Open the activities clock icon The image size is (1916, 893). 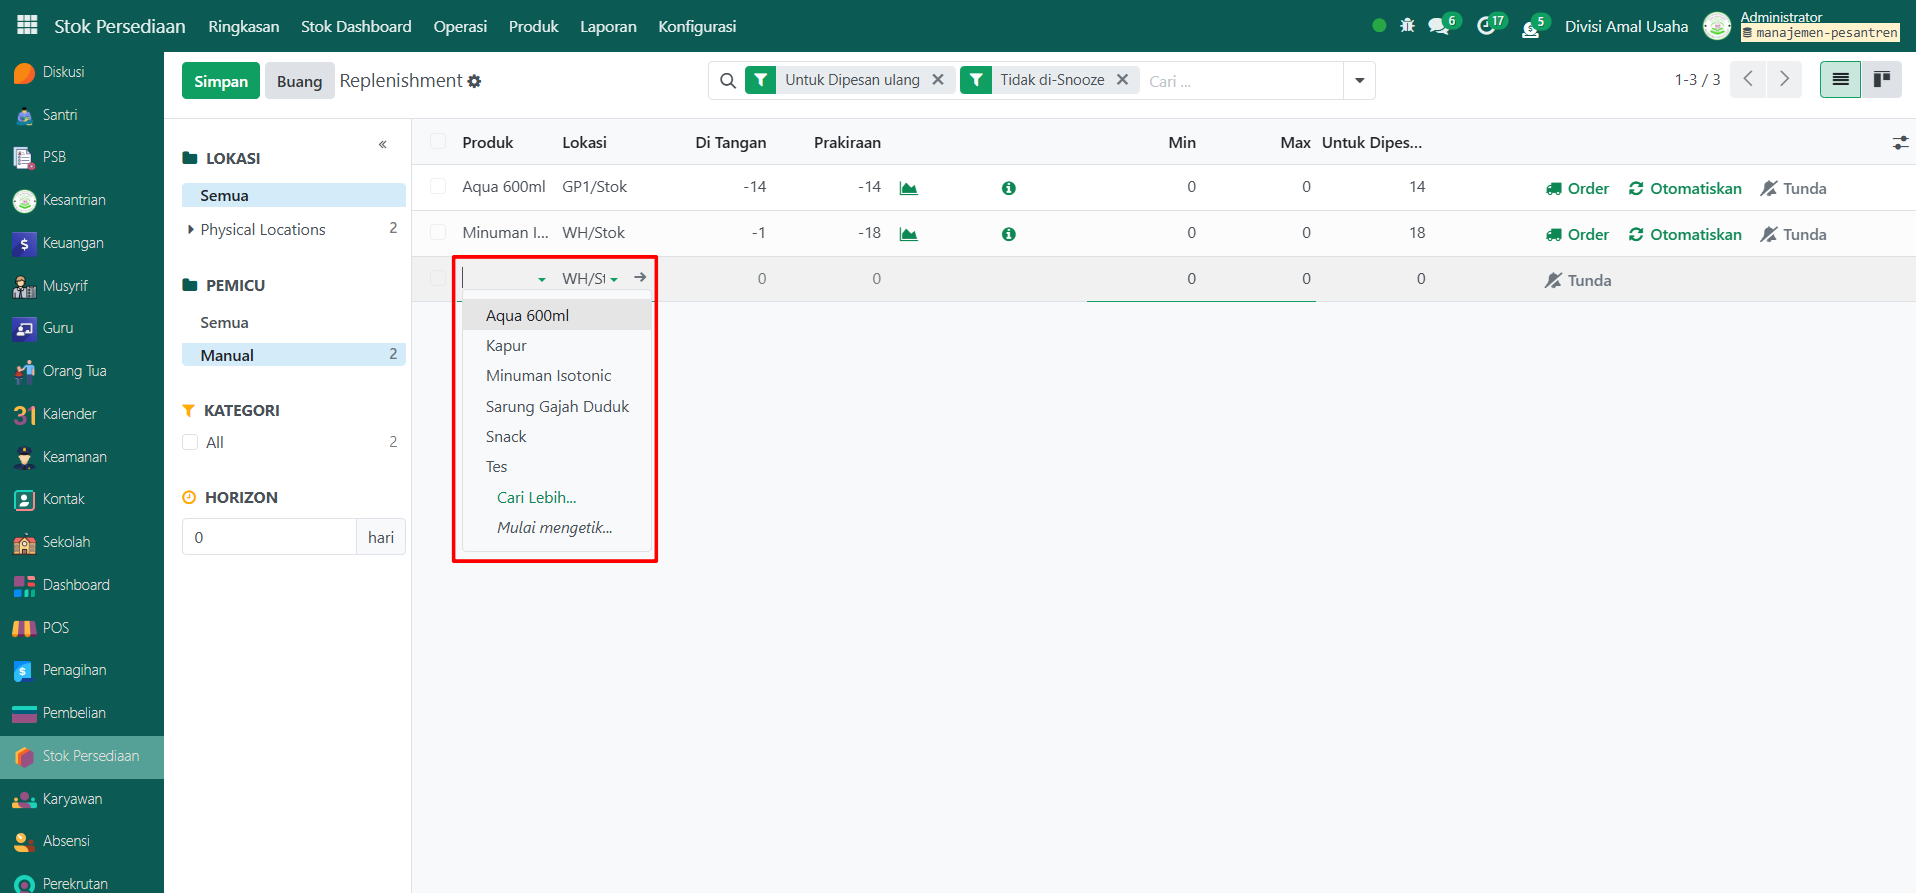pyautogui.click(x=1486, y=27)
